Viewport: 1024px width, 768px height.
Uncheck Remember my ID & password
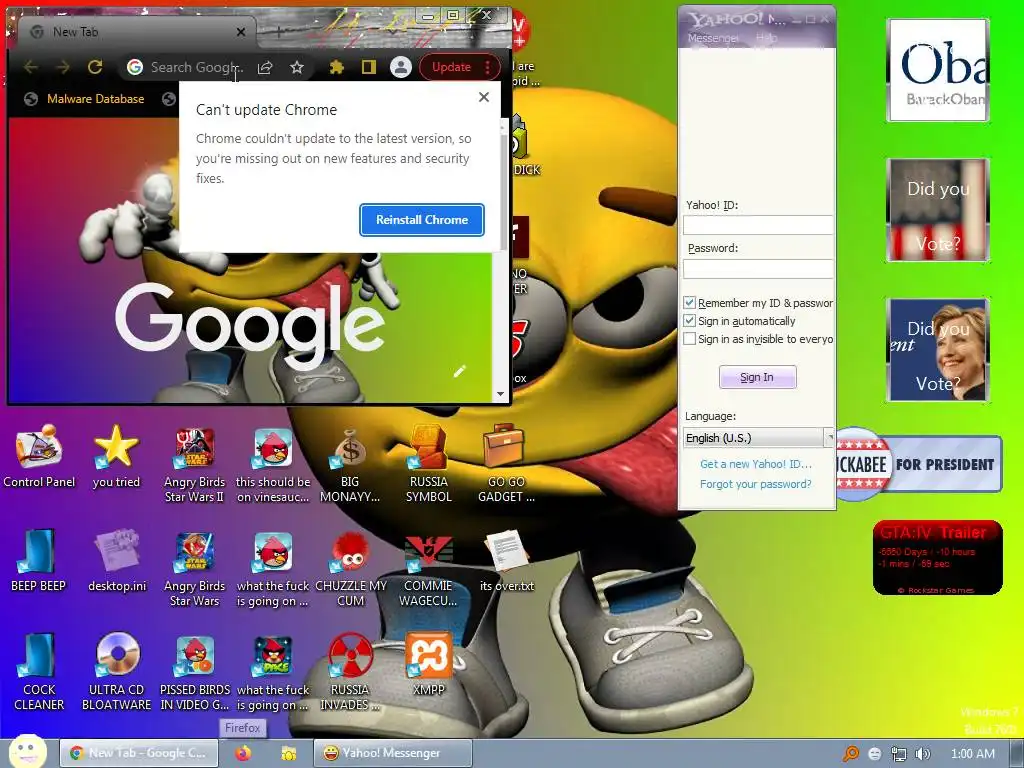(x=689, y=303)
